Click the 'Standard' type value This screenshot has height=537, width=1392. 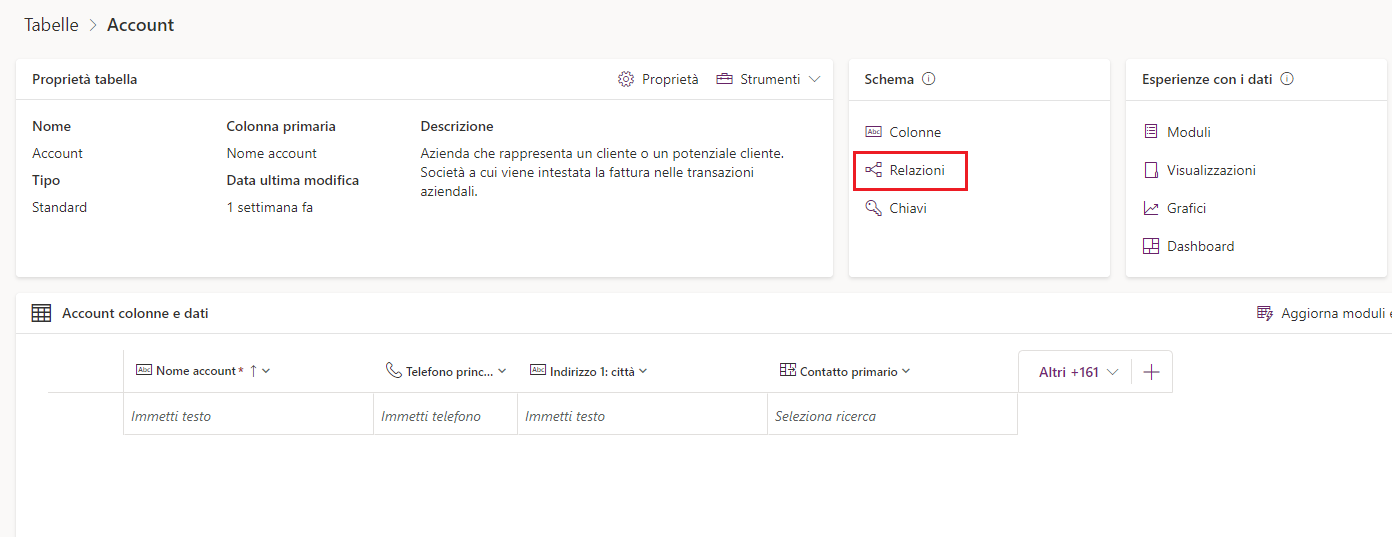tap(59, 207)
